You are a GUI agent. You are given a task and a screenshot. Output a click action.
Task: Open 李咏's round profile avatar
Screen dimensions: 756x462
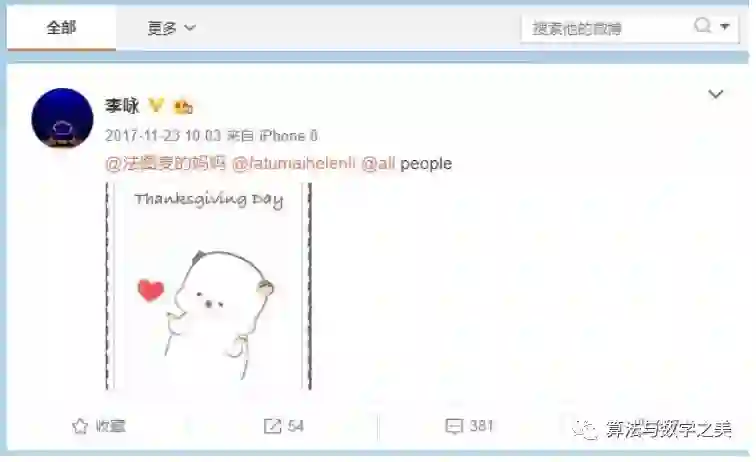(62, 118)
